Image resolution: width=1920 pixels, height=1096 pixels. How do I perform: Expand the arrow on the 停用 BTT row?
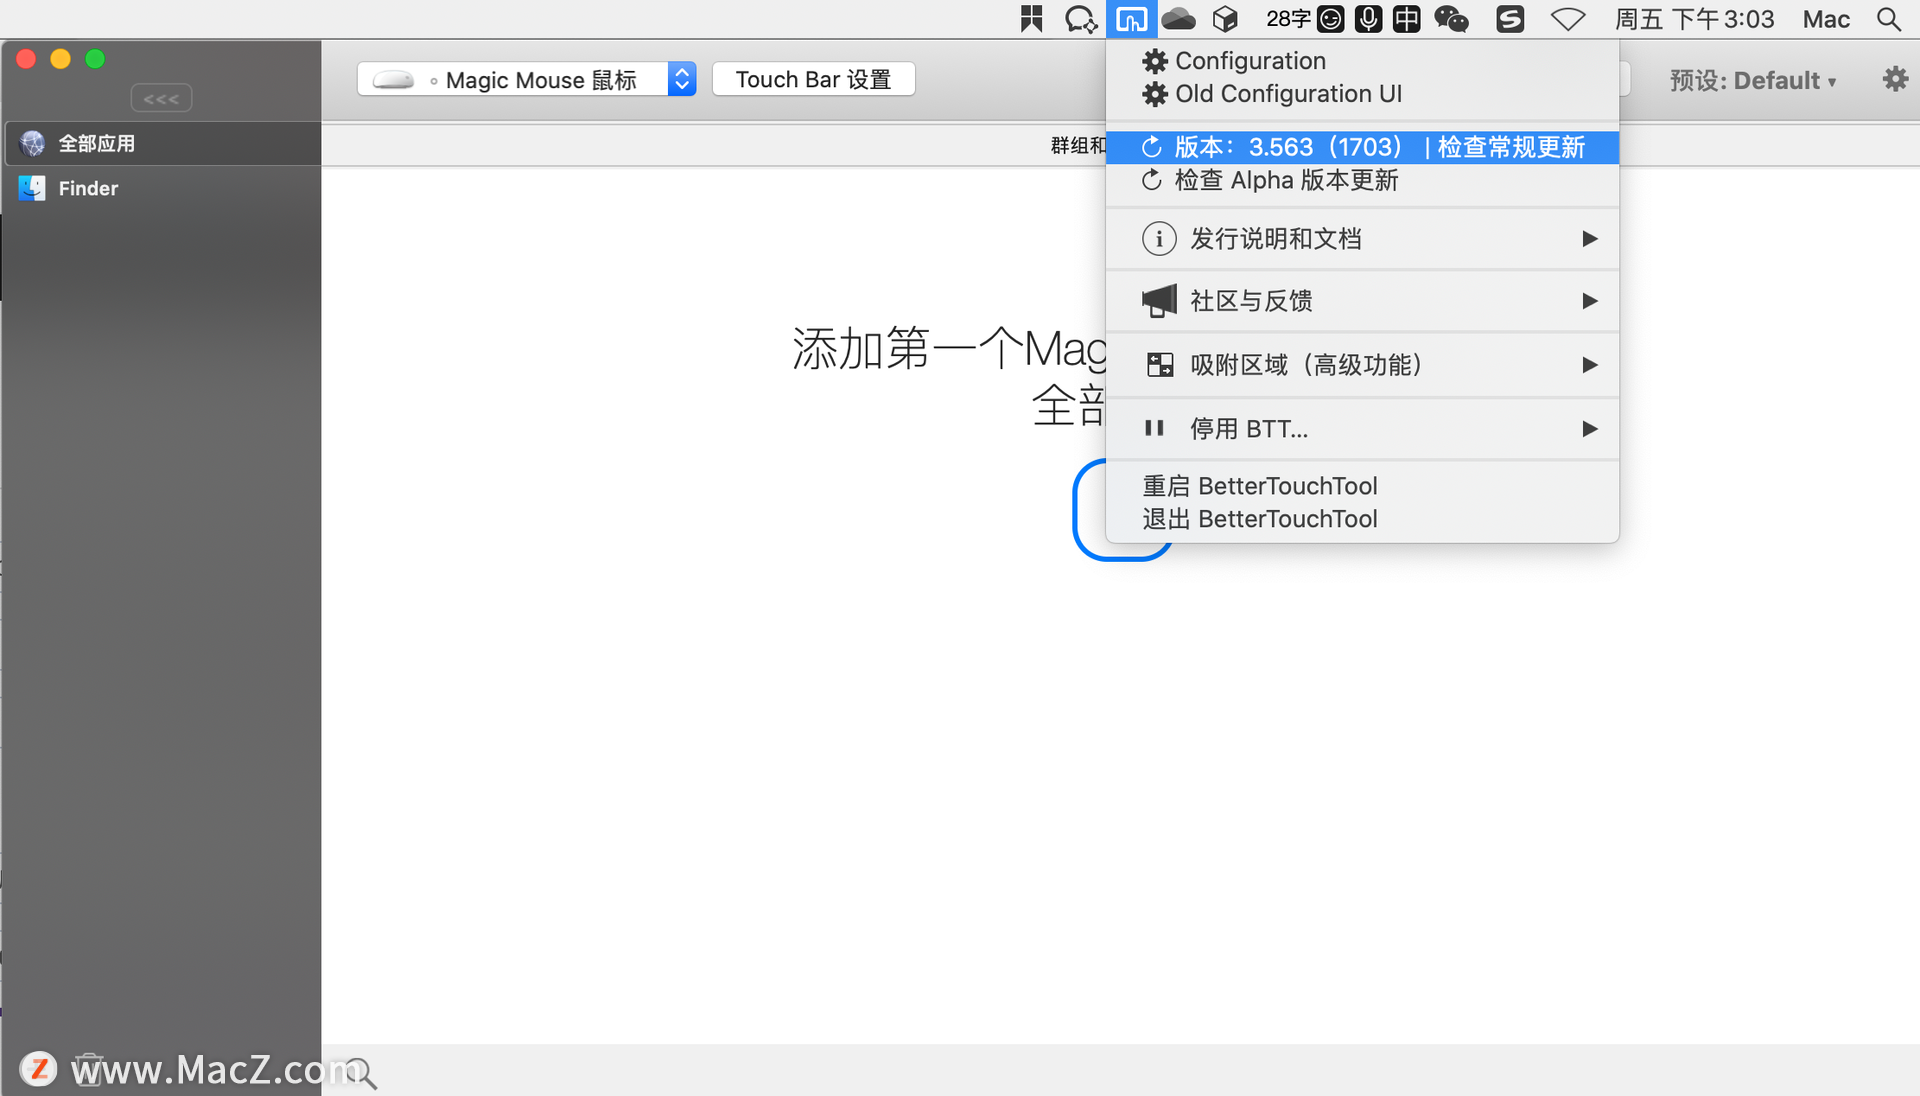tap(1589, 429)
